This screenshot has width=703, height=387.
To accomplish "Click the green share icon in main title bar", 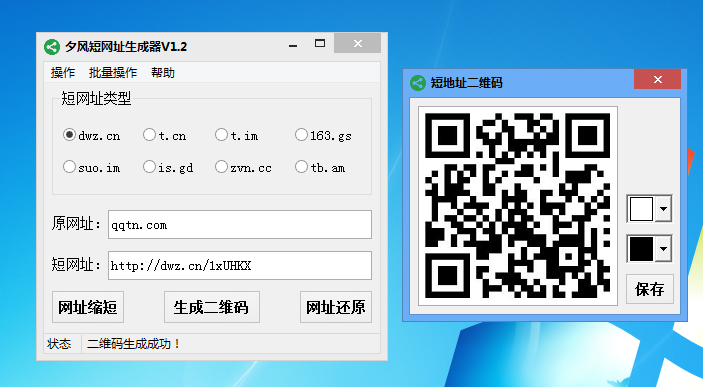I will click(x=52, y=47).
